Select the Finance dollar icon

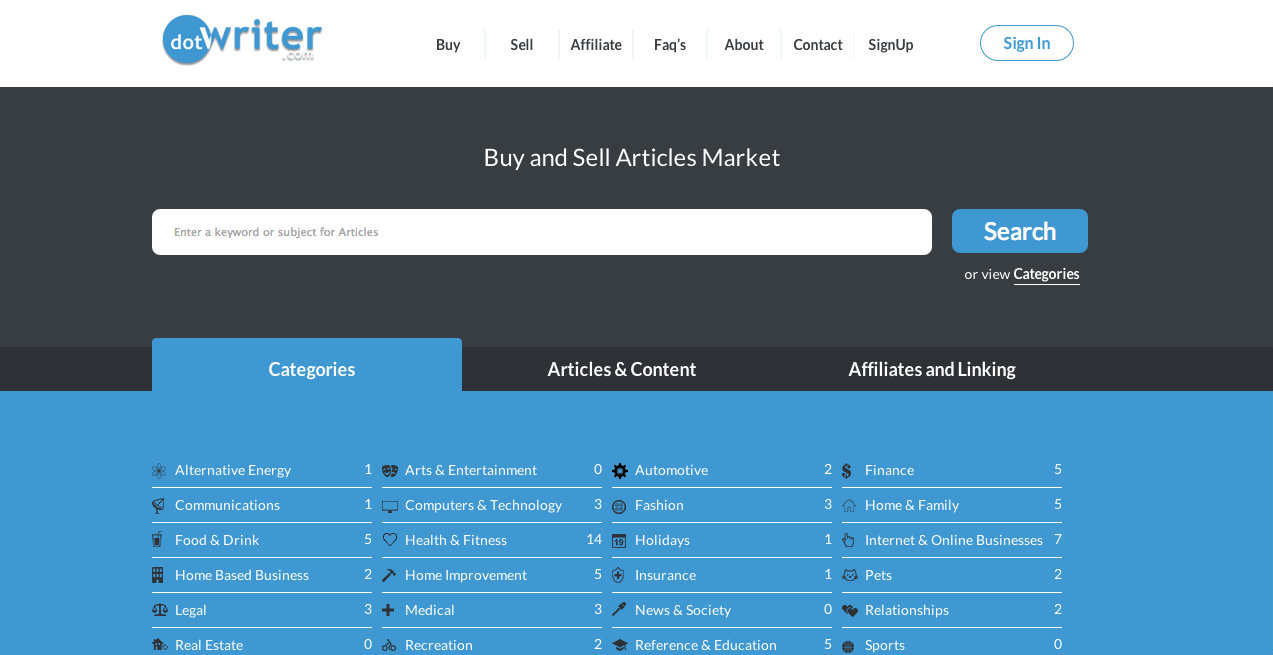[845, 469]
